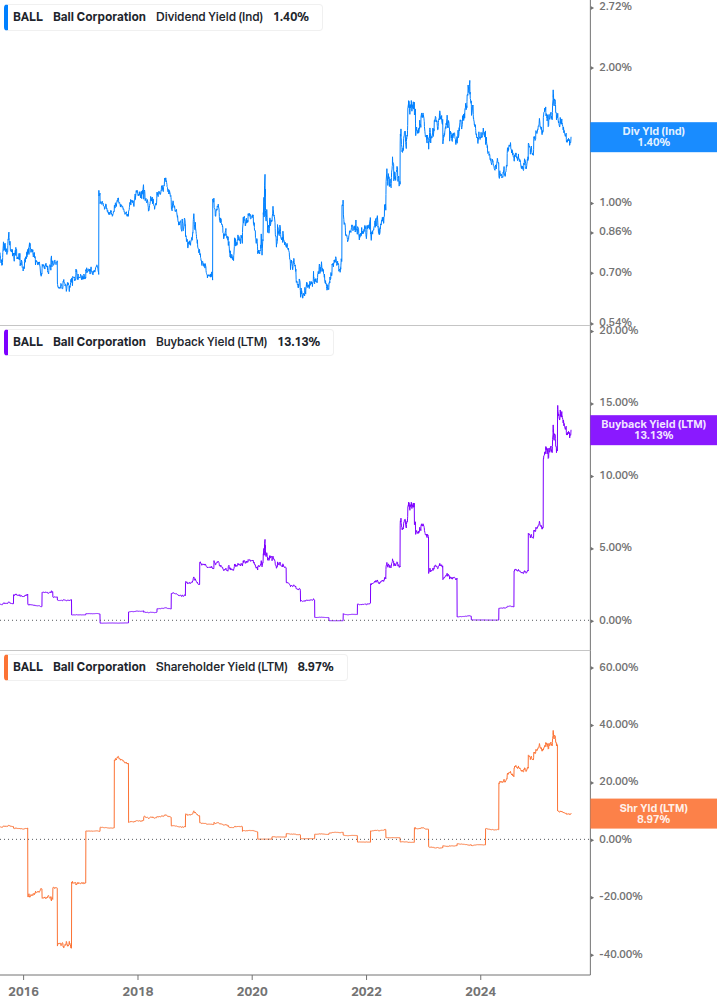Viewport: 717px width, 1005px height.
Task: Click the 2016 label on the time axis
Action: 24,992
